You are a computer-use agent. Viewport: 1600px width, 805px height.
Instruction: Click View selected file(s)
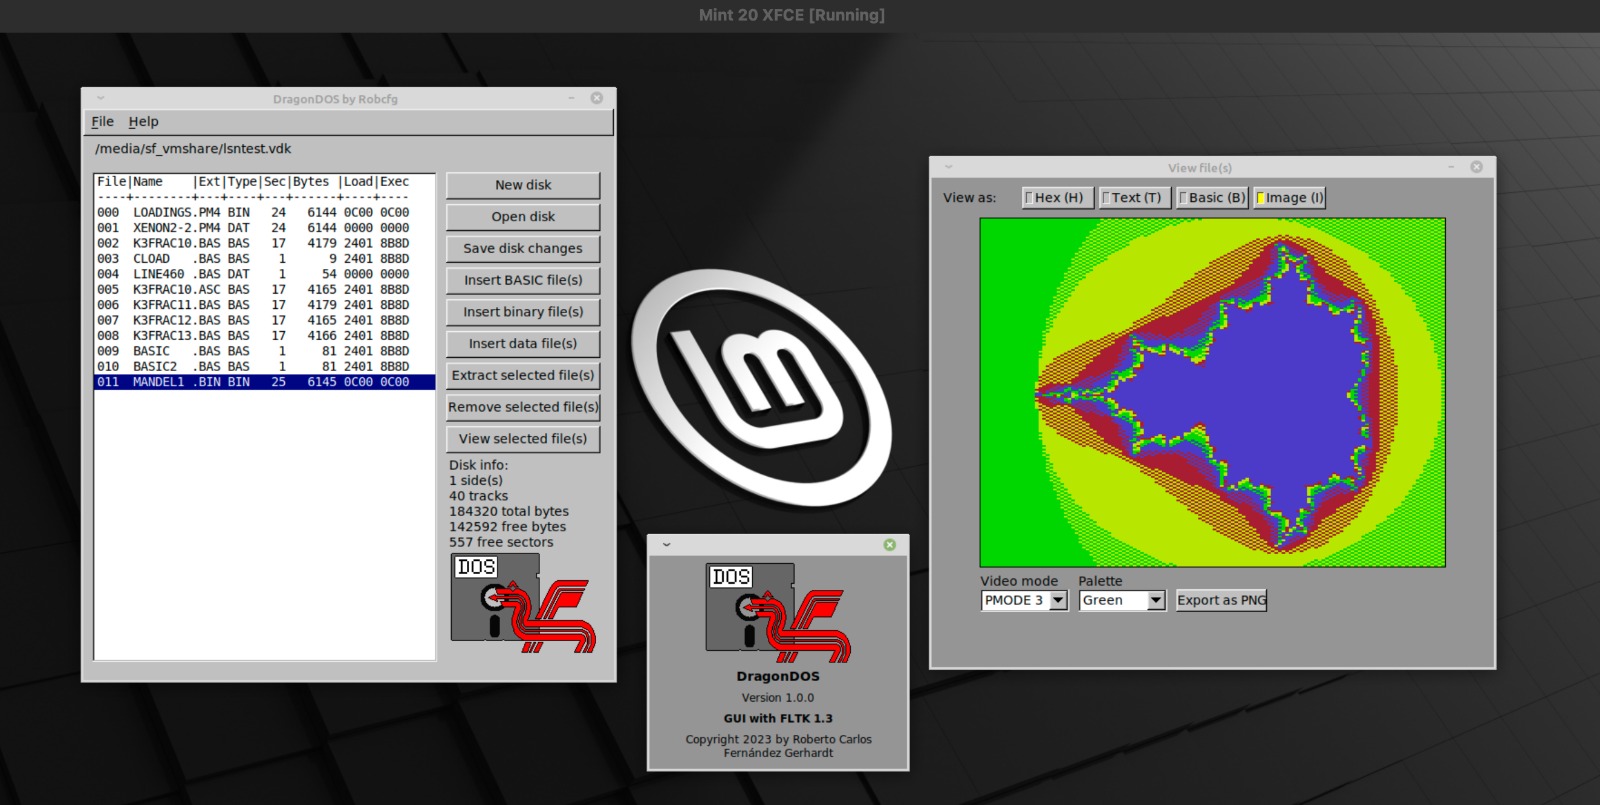[523, 439]
